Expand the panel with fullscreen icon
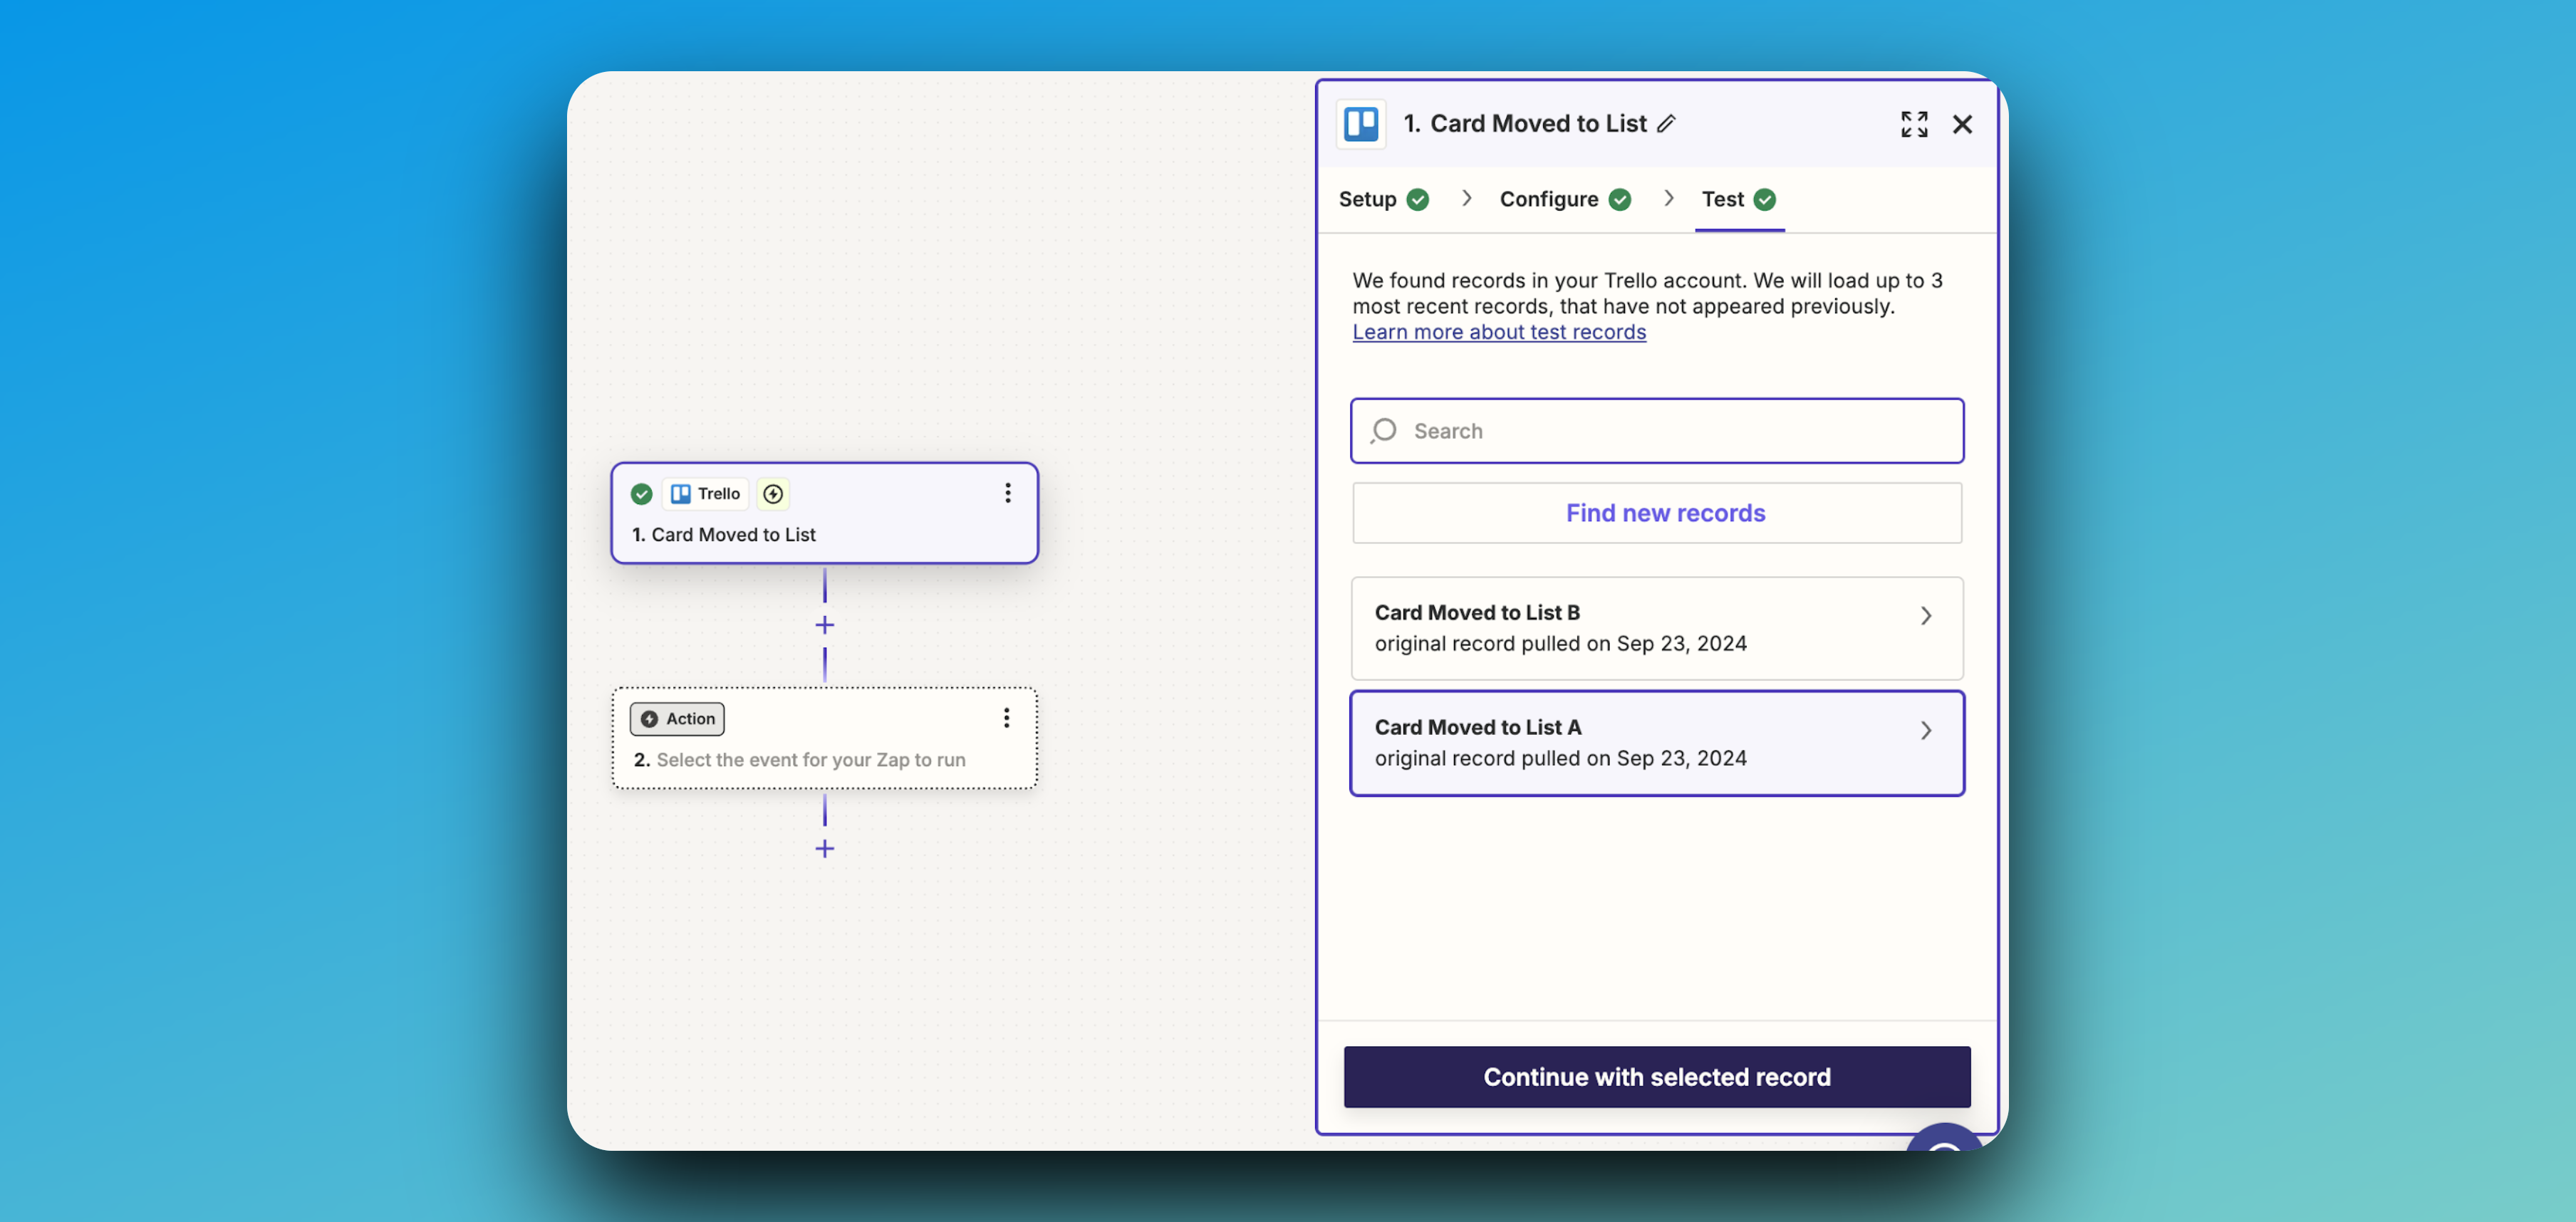 pos(1913,124)
